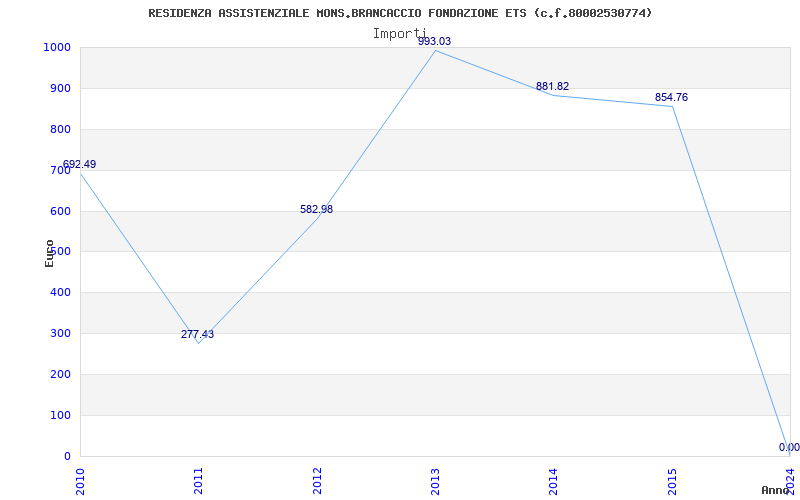Click the 400 y-axis tick label
Viewport: 800px width, 500px height.
(x=60, y=292)
